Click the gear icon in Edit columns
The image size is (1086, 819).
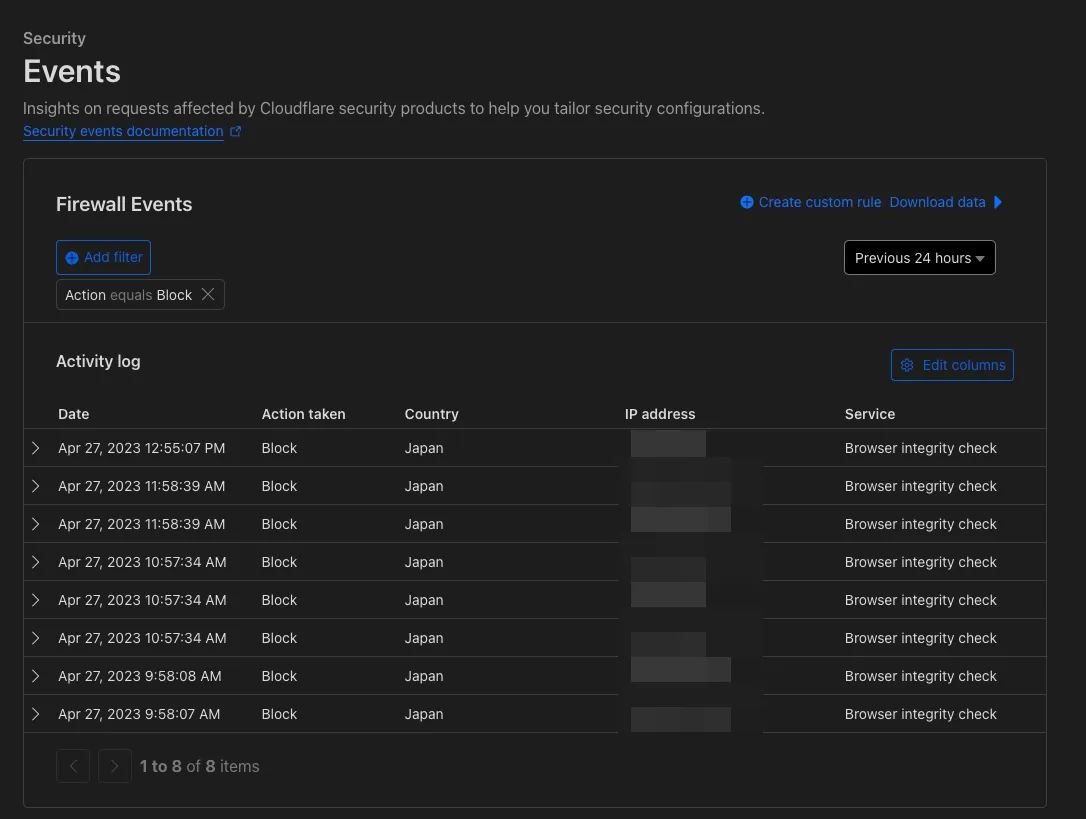907,365
